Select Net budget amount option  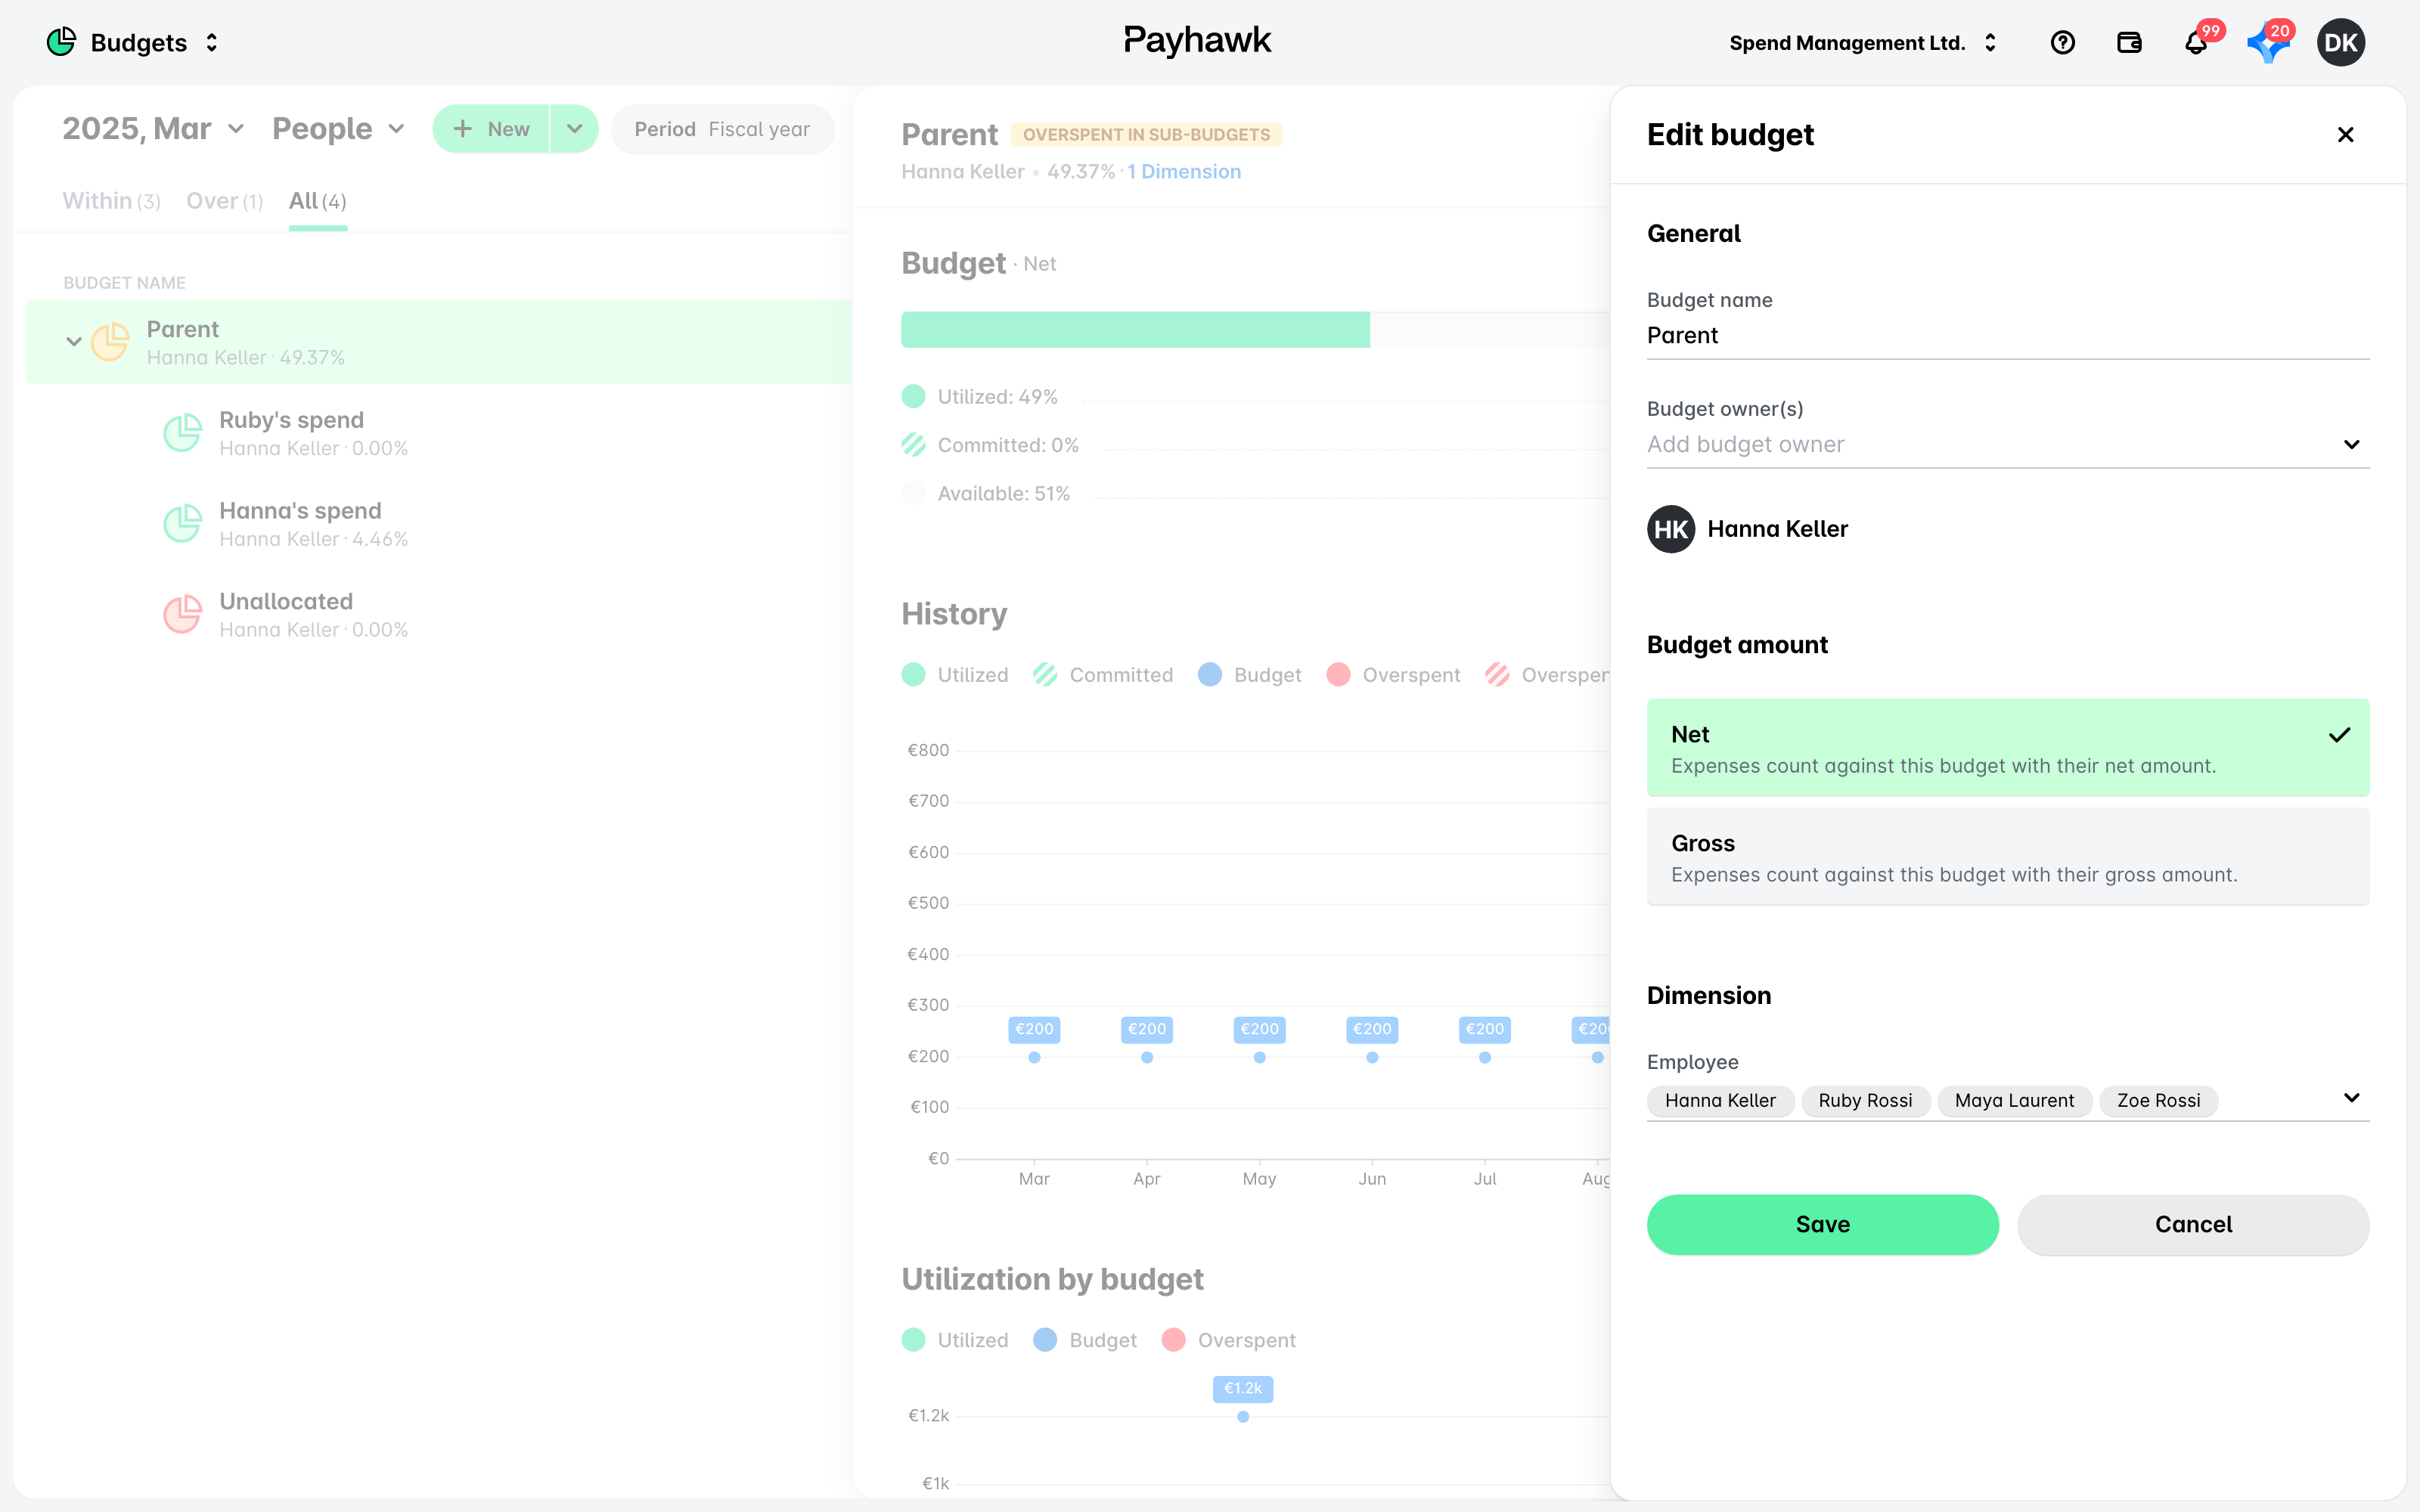tap(2008, 747)
